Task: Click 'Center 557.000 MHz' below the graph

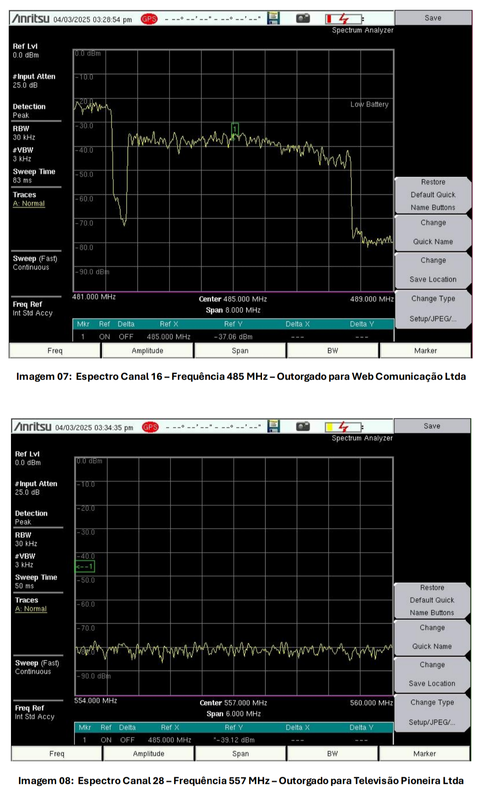Action: 233,703
